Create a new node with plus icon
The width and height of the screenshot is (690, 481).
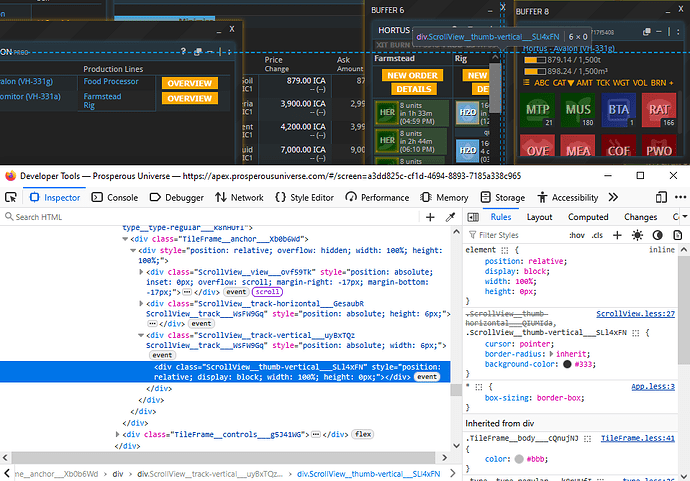430,217
